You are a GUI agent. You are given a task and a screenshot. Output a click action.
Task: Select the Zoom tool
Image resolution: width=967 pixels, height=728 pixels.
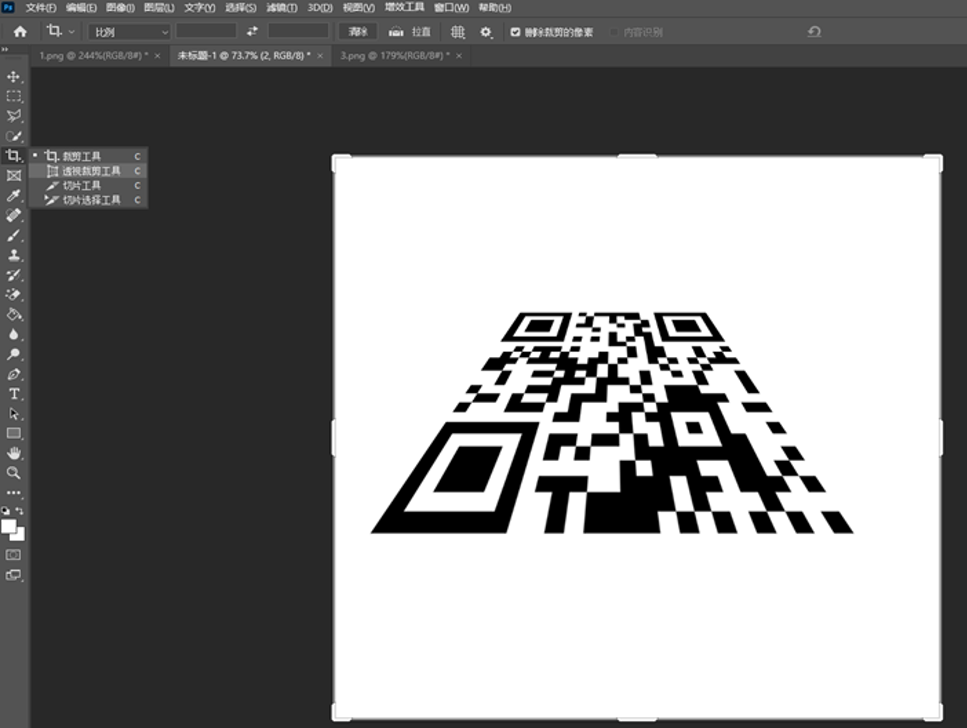click(14, 473)
